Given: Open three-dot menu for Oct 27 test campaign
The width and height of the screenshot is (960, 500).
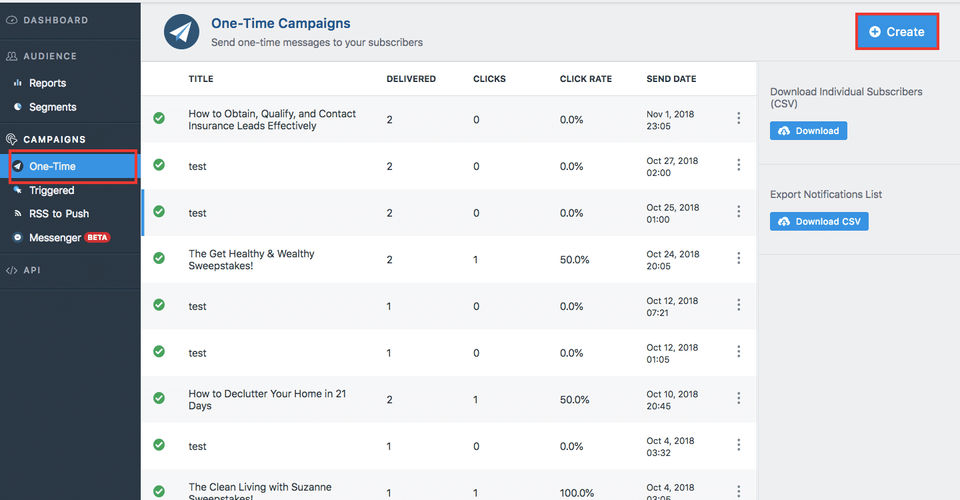Looking at the screenshot, I should (739, 165).
